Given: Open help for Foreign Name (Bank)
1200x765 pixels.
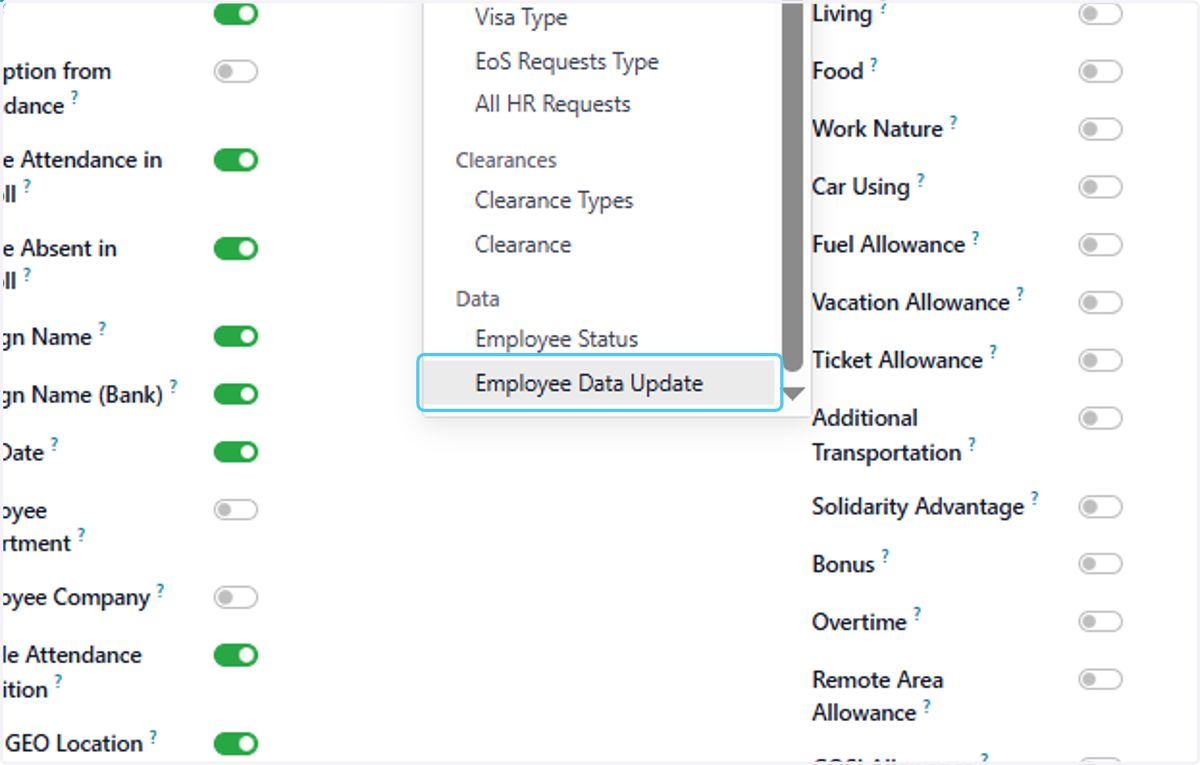Looking at the screenshot, I should (173, 387).
